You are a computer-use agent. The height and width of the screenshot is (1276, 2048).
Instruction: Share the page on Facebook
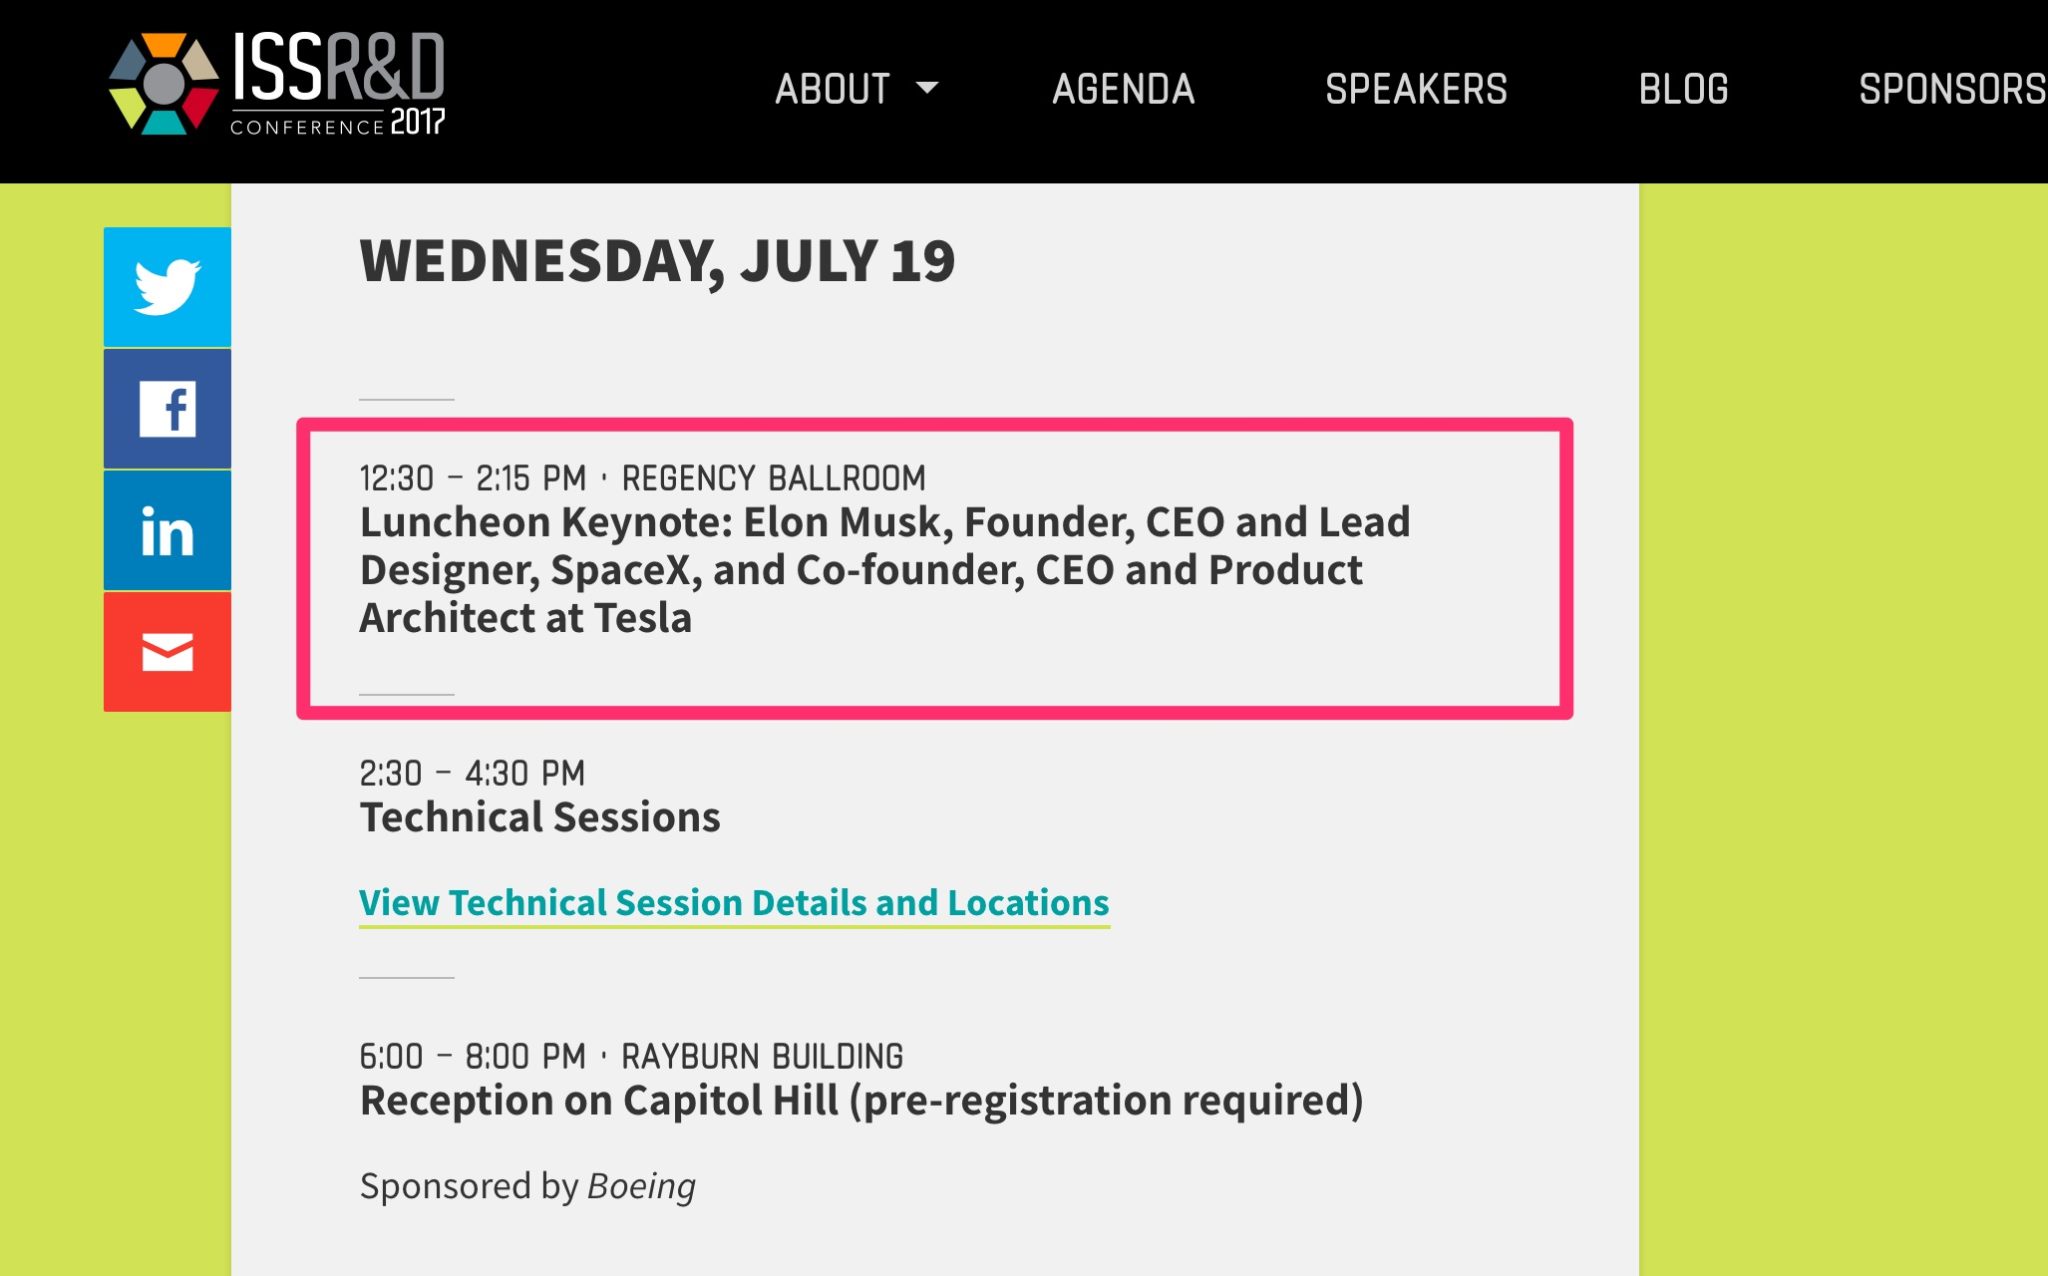(x=167, y=409)
